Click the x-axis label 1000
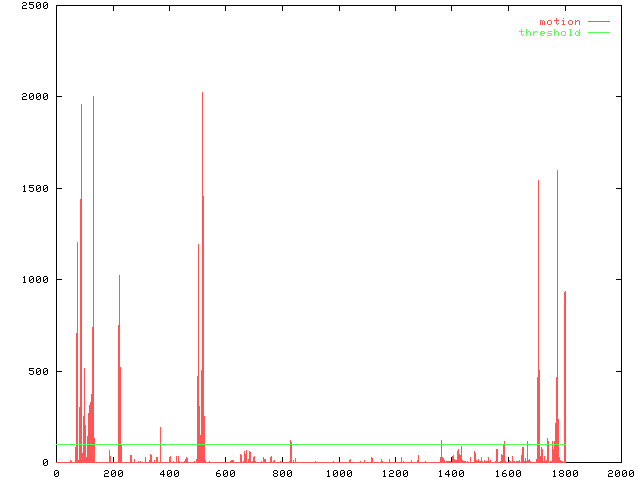Screen dimensions: 640x480 point(338,473)
